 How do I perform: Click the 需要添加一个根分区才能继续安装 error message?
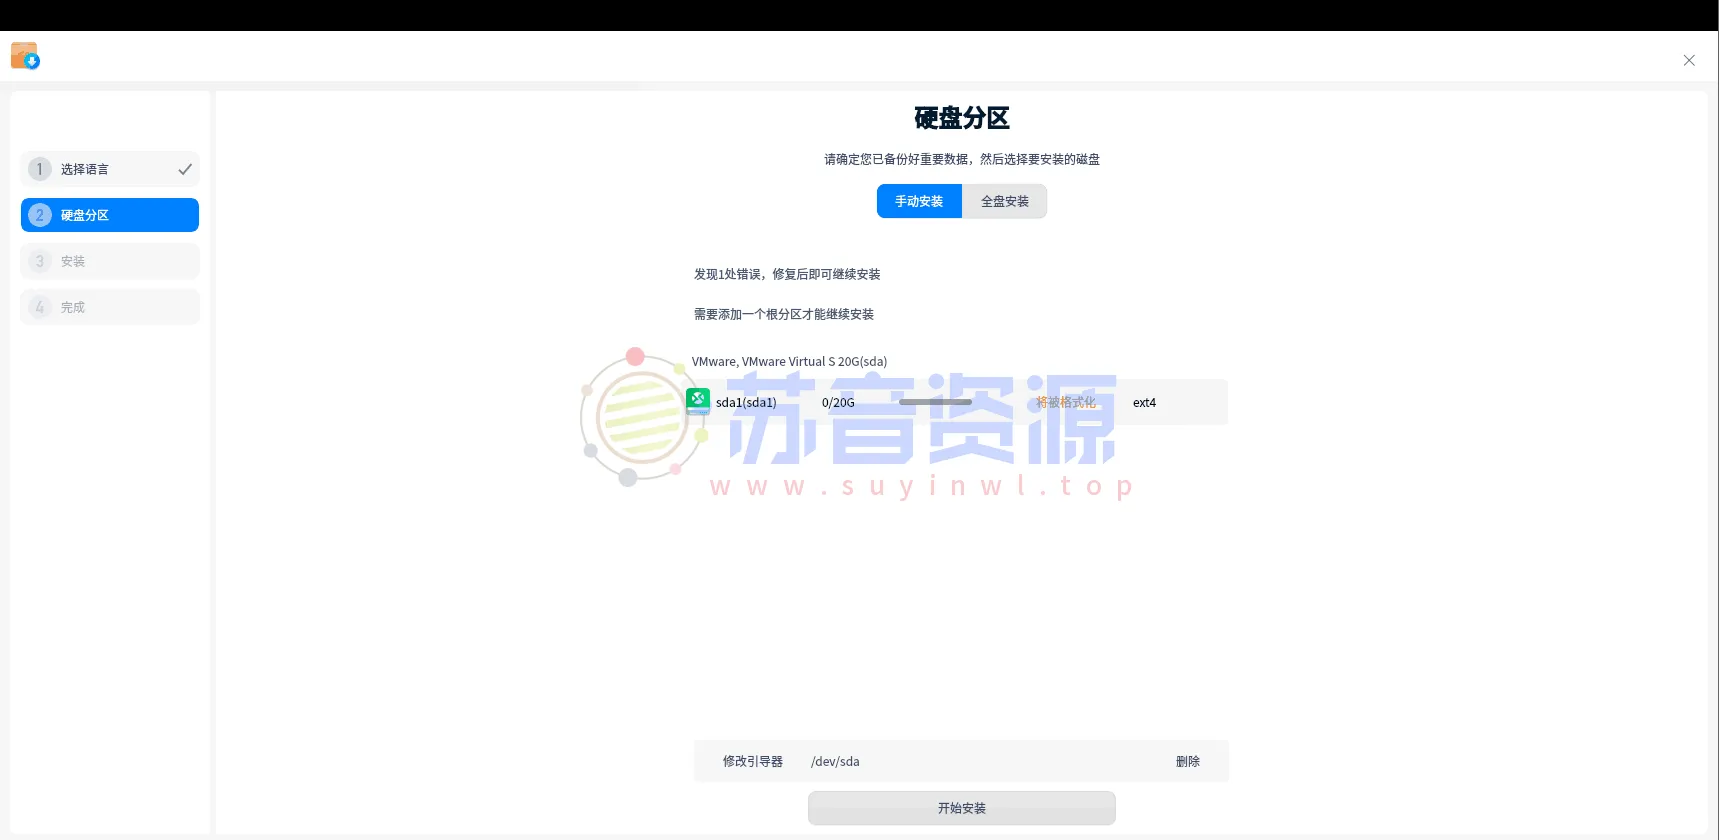point(784,314)
